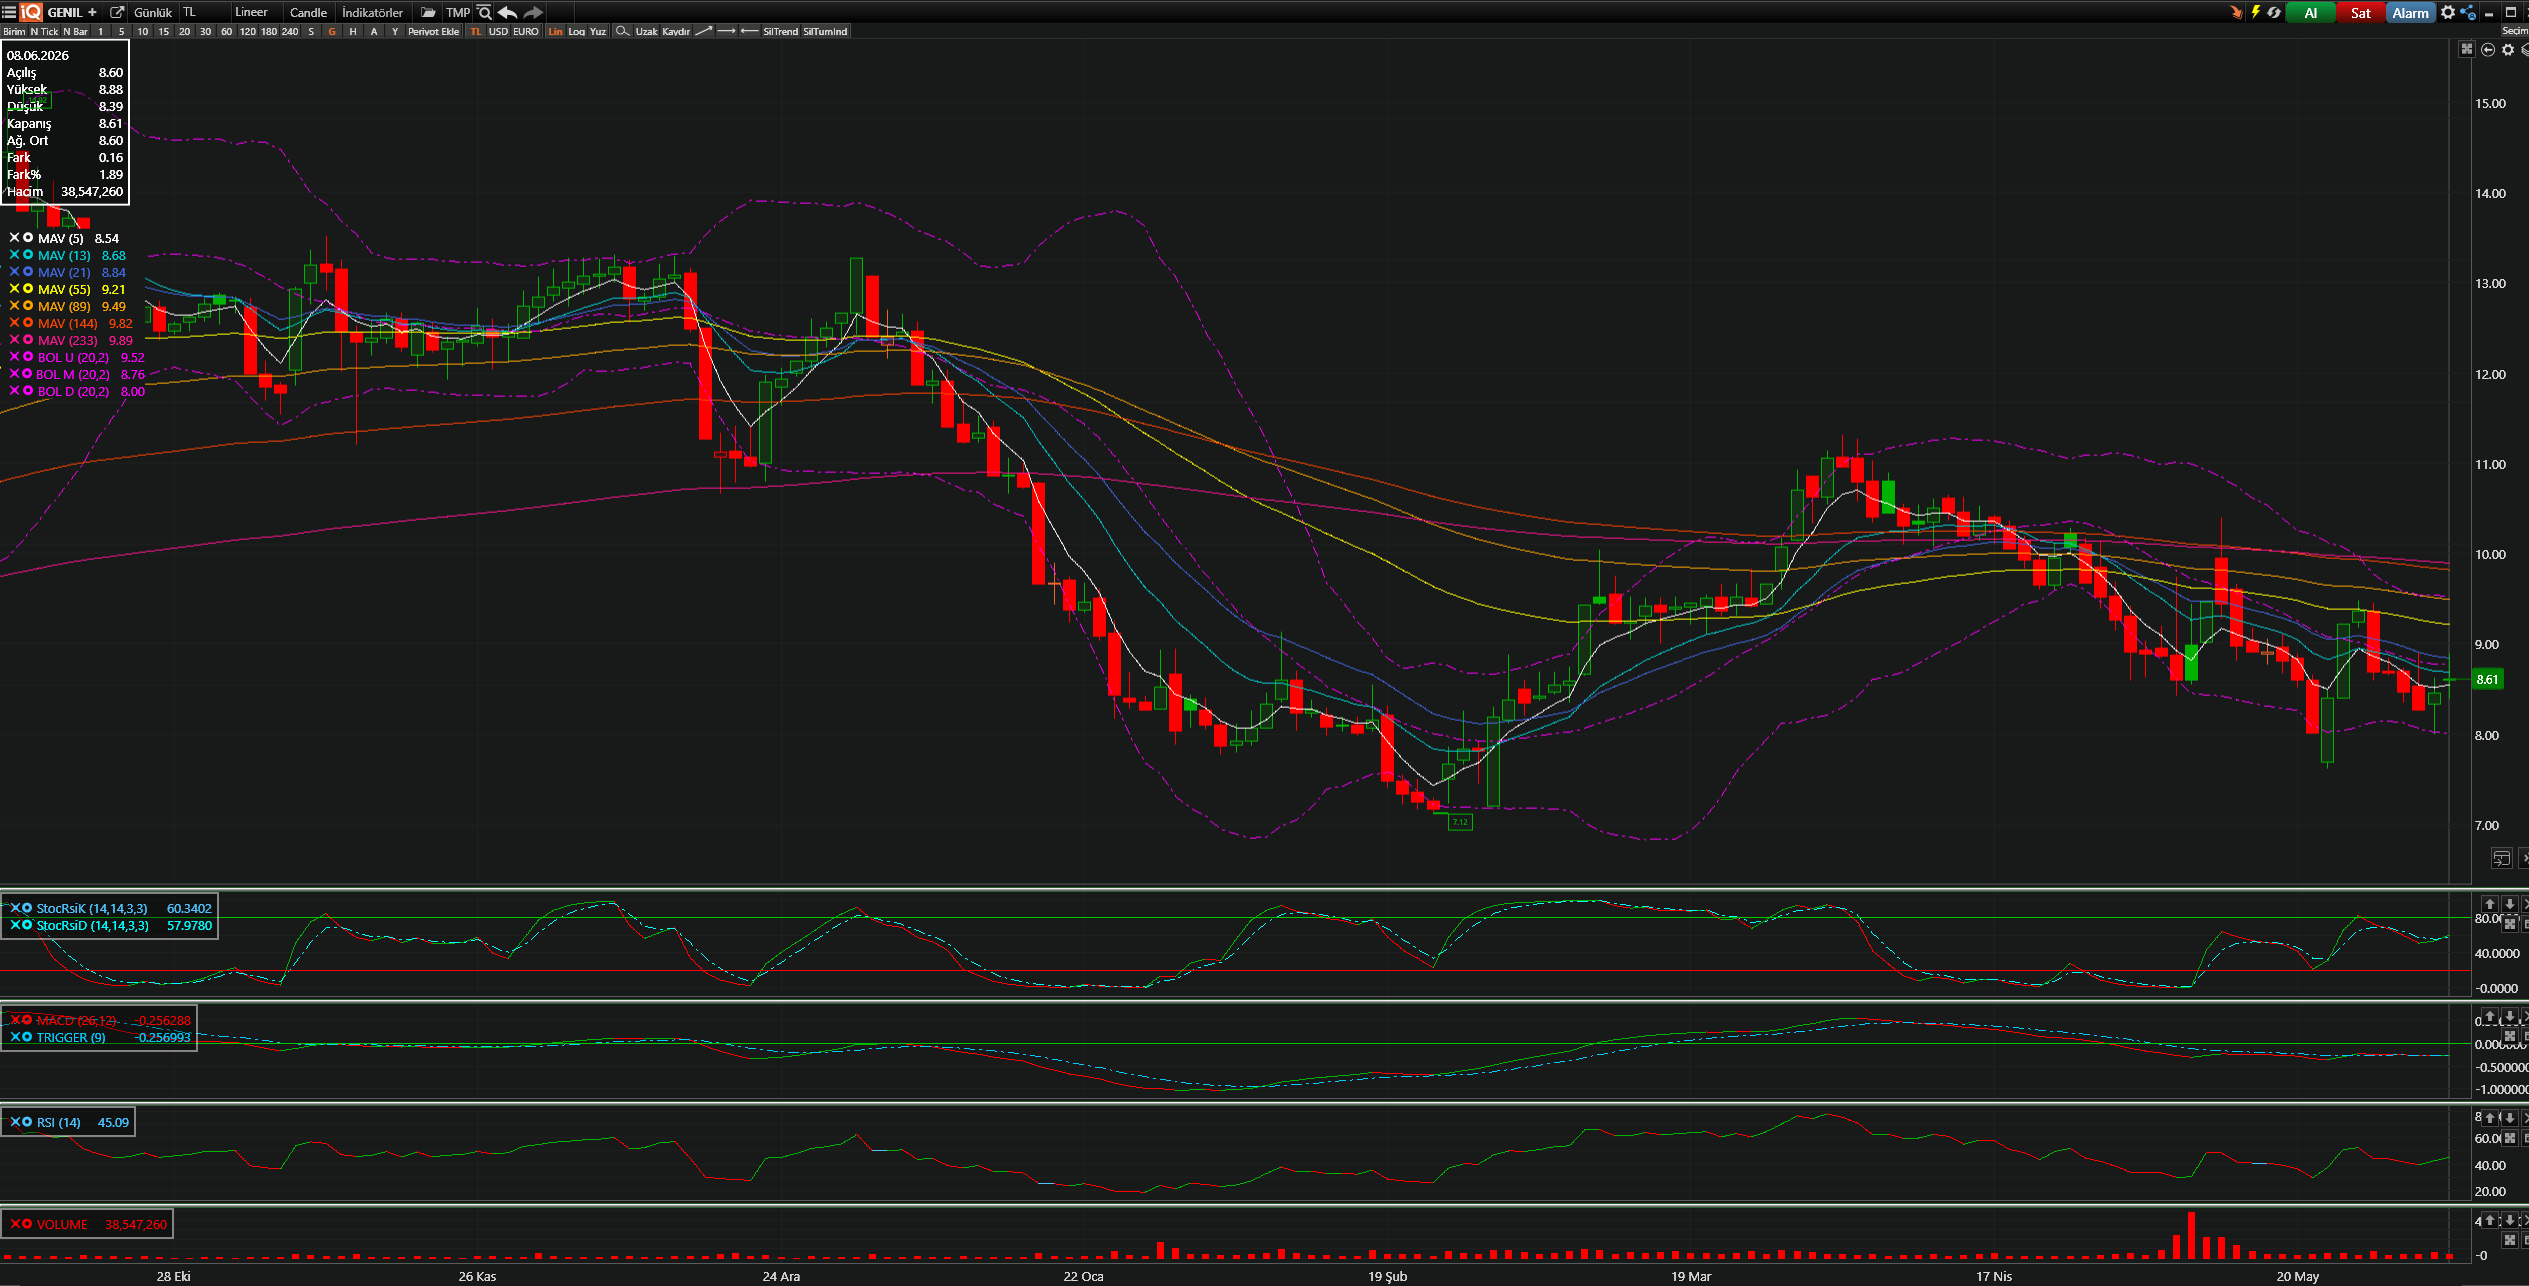The image size is (2529, 1286).
Task: Remove the VOLUME indicator
Action: [x=16, y=1224]
